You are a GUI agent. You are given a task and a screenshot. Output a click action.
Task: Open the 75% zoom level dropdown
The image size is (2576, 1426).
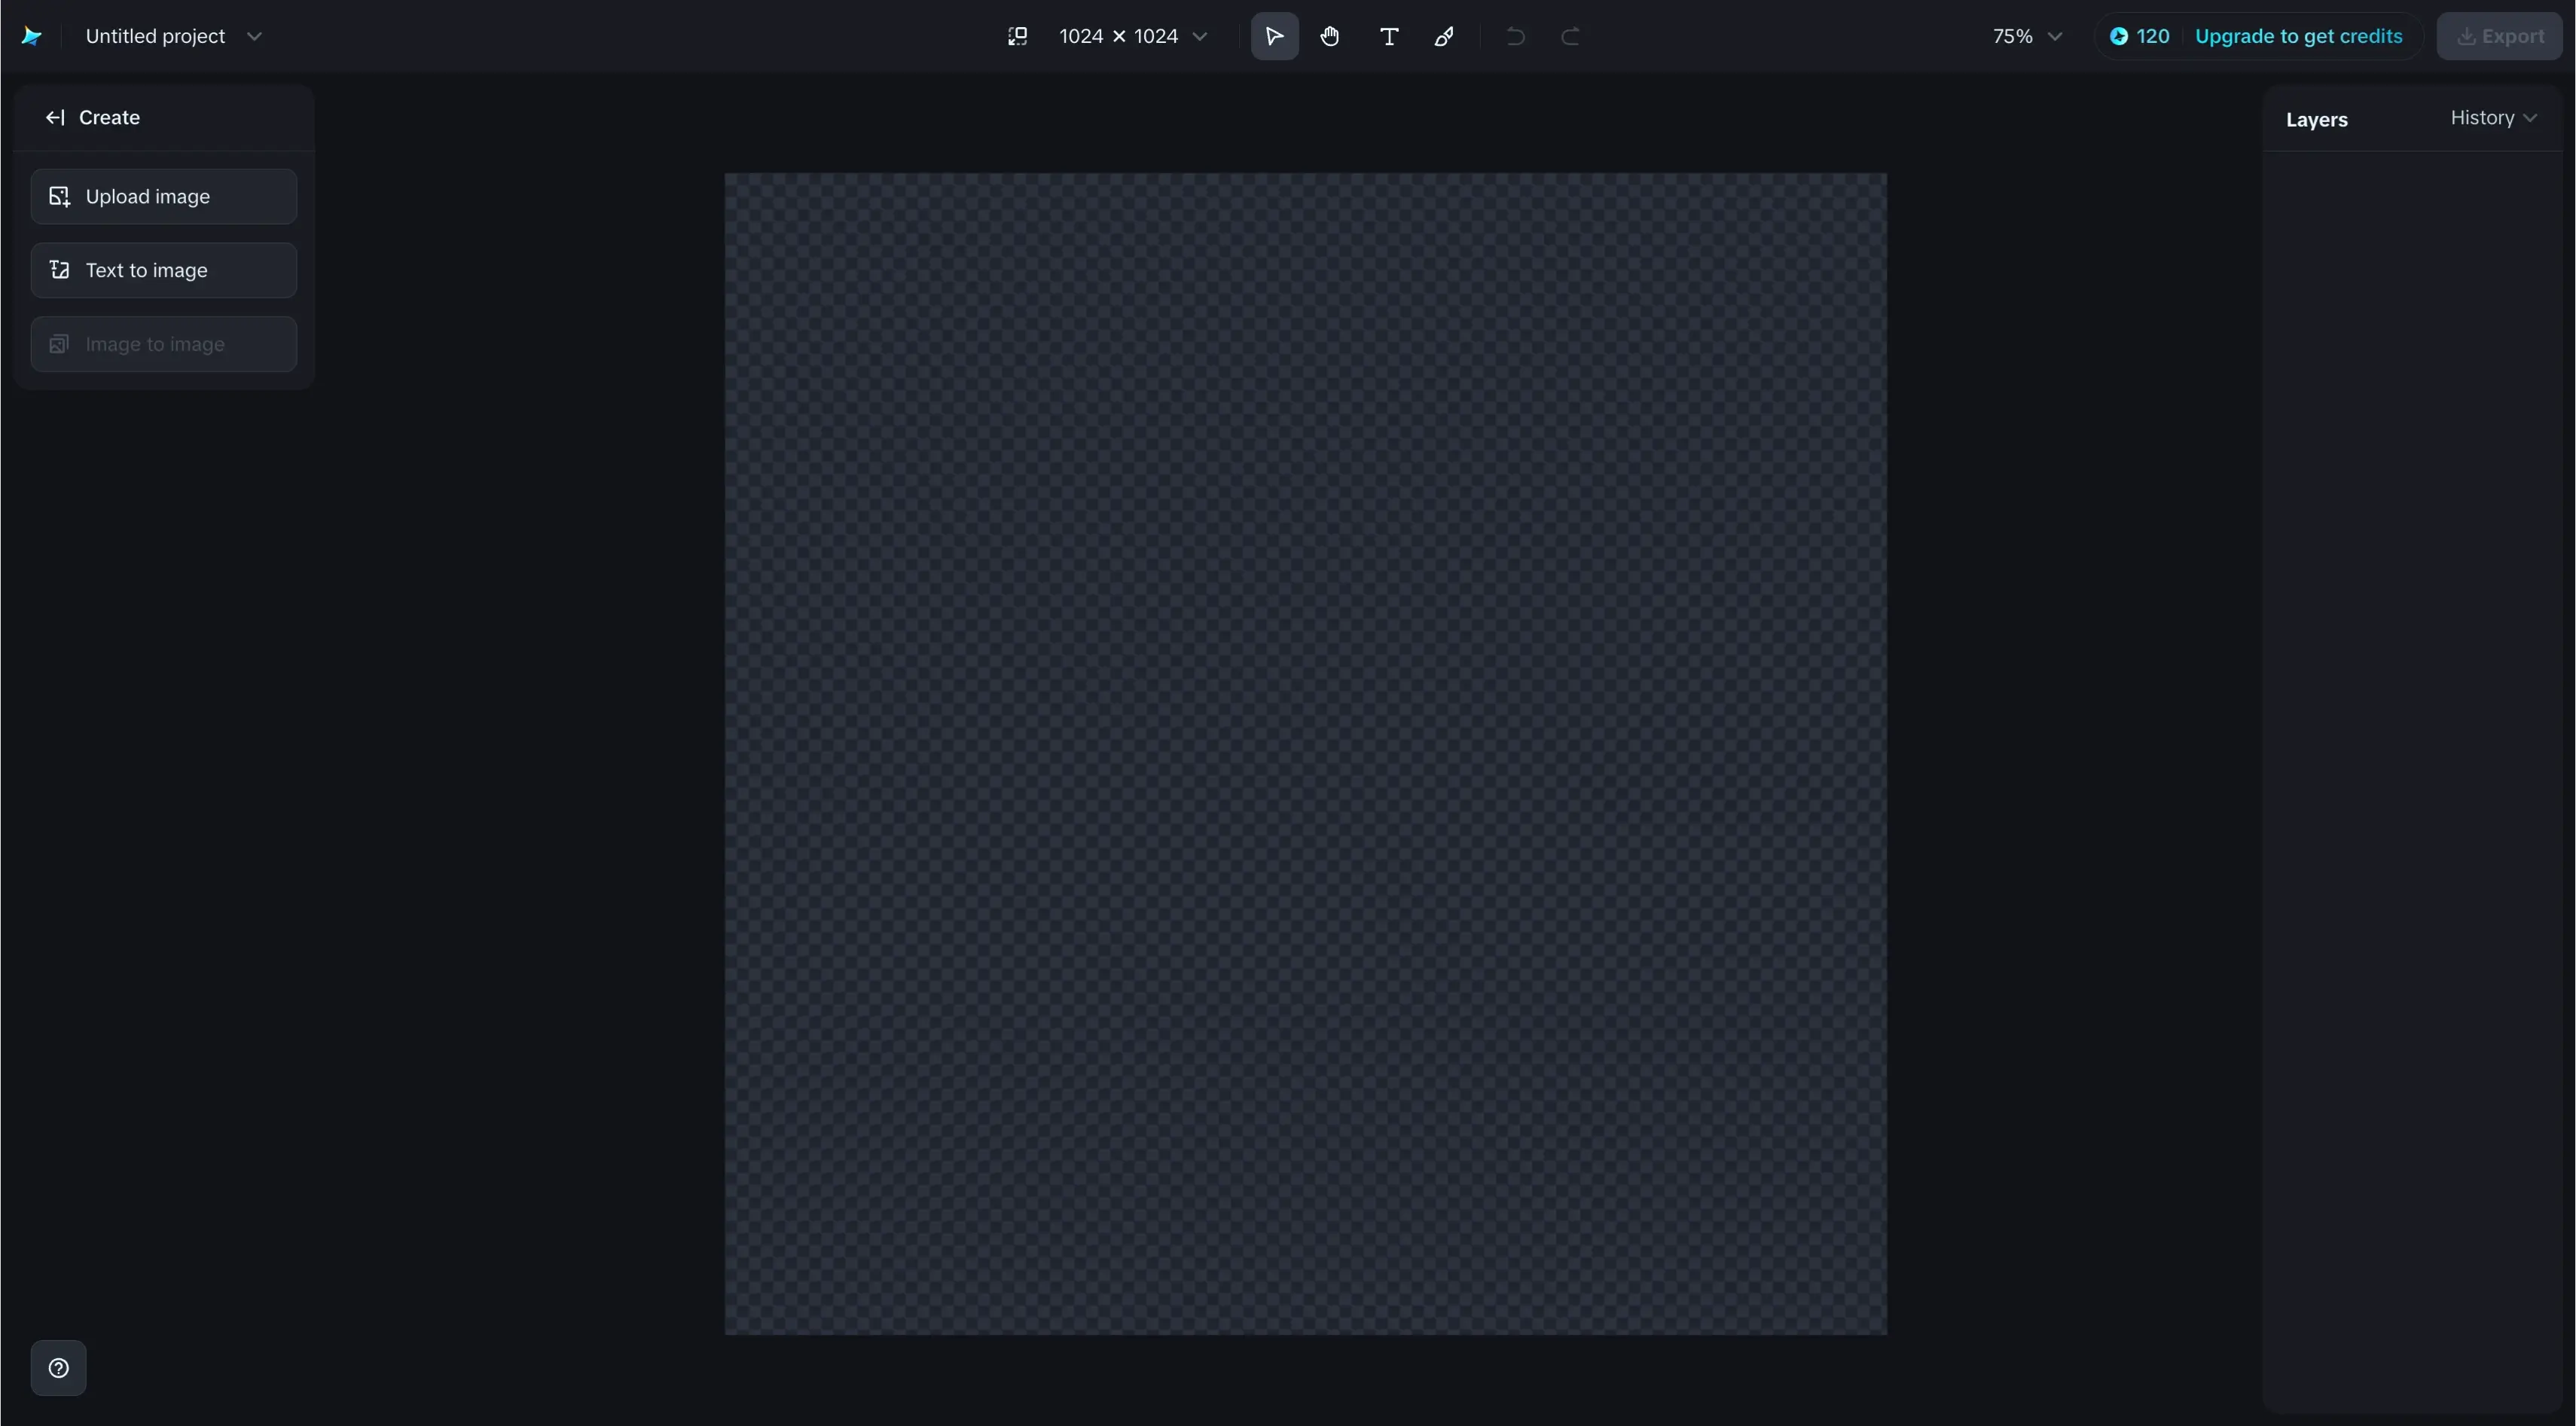click(x=2027, y=36)
